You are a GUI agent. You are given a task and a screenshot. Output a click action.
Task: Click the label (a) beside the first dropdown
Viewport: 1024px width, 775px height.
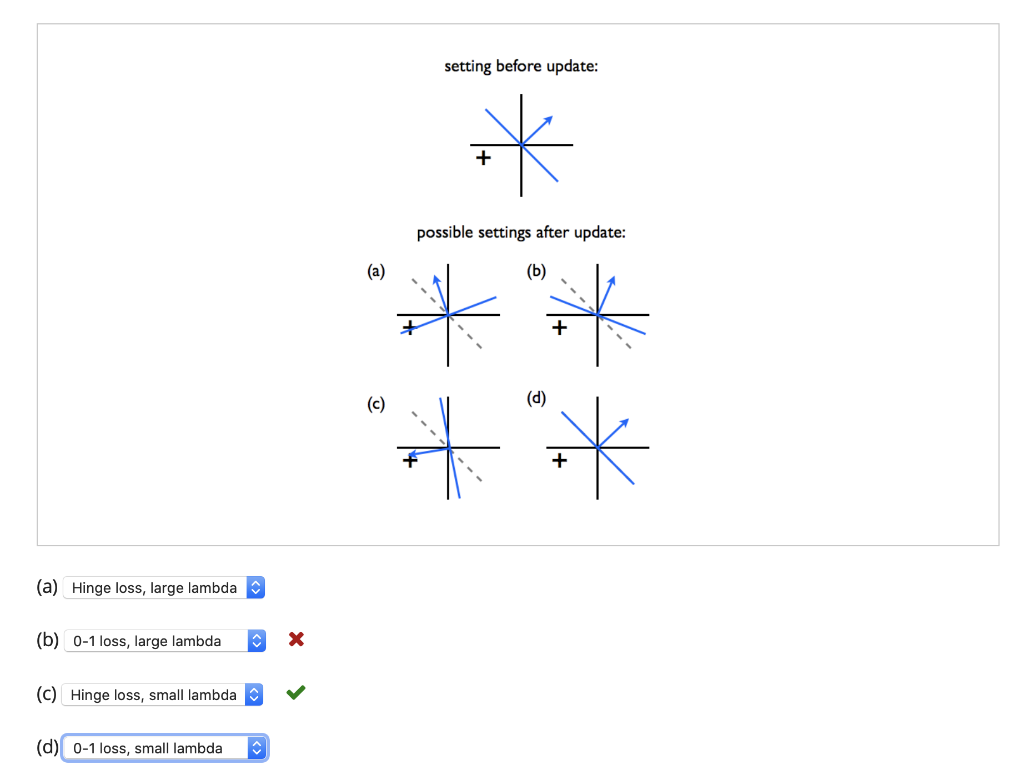(46, 587)
